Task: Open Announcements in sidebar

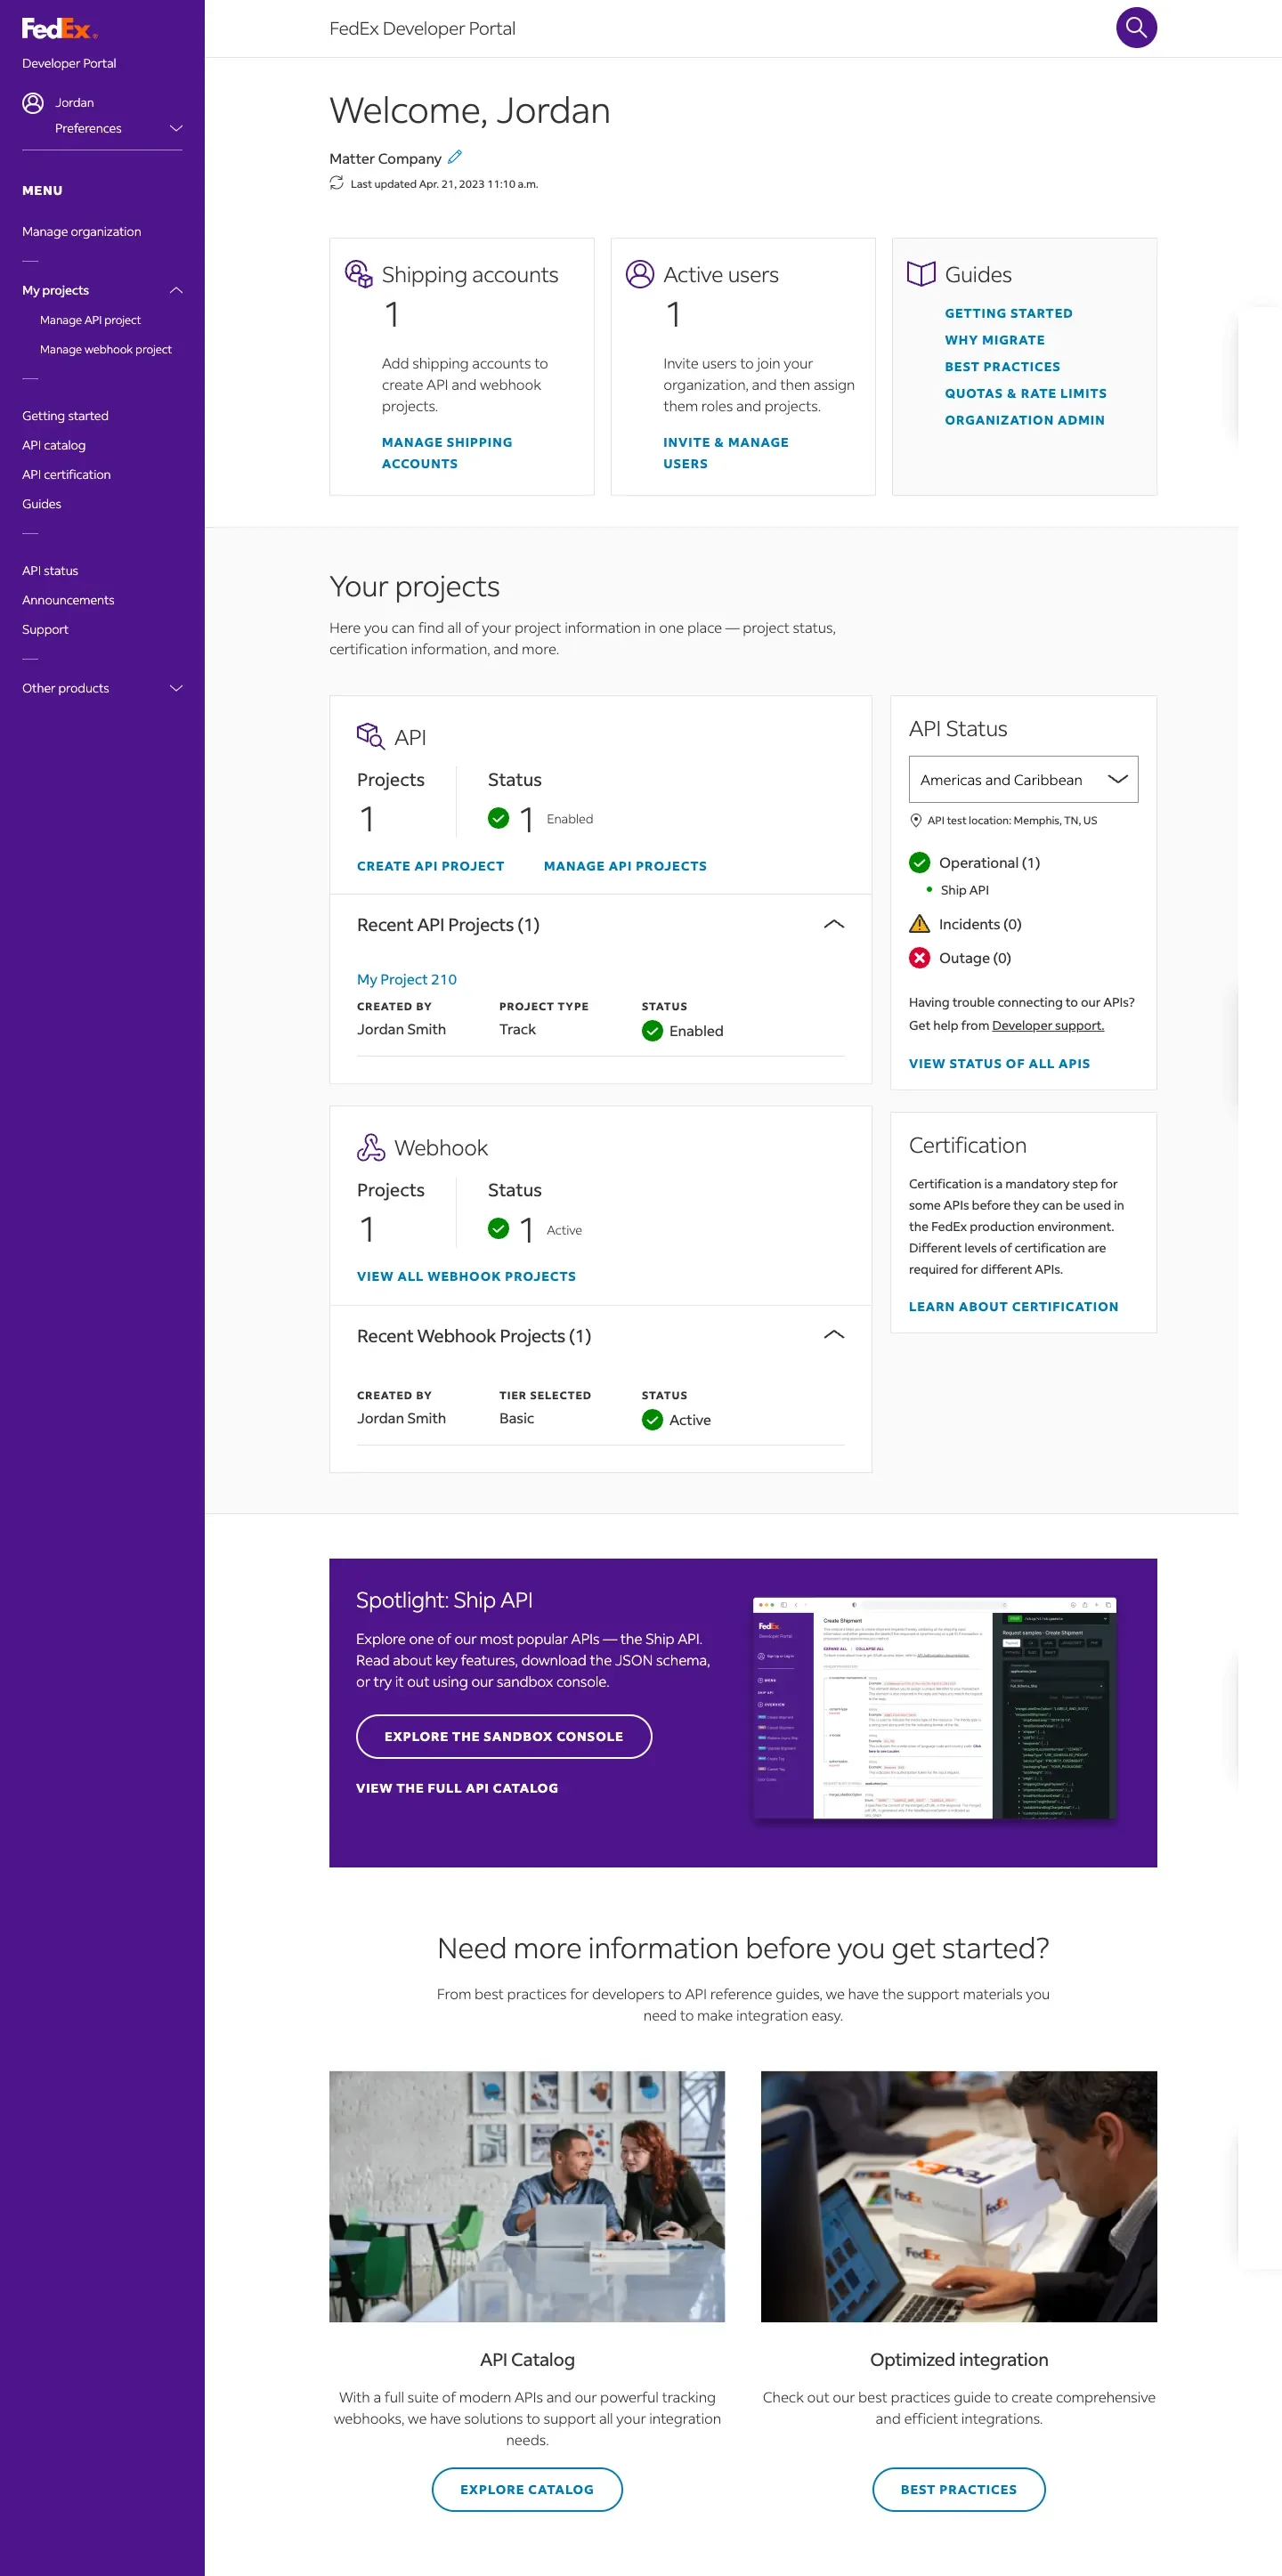Action: click(x=68, y=600)
